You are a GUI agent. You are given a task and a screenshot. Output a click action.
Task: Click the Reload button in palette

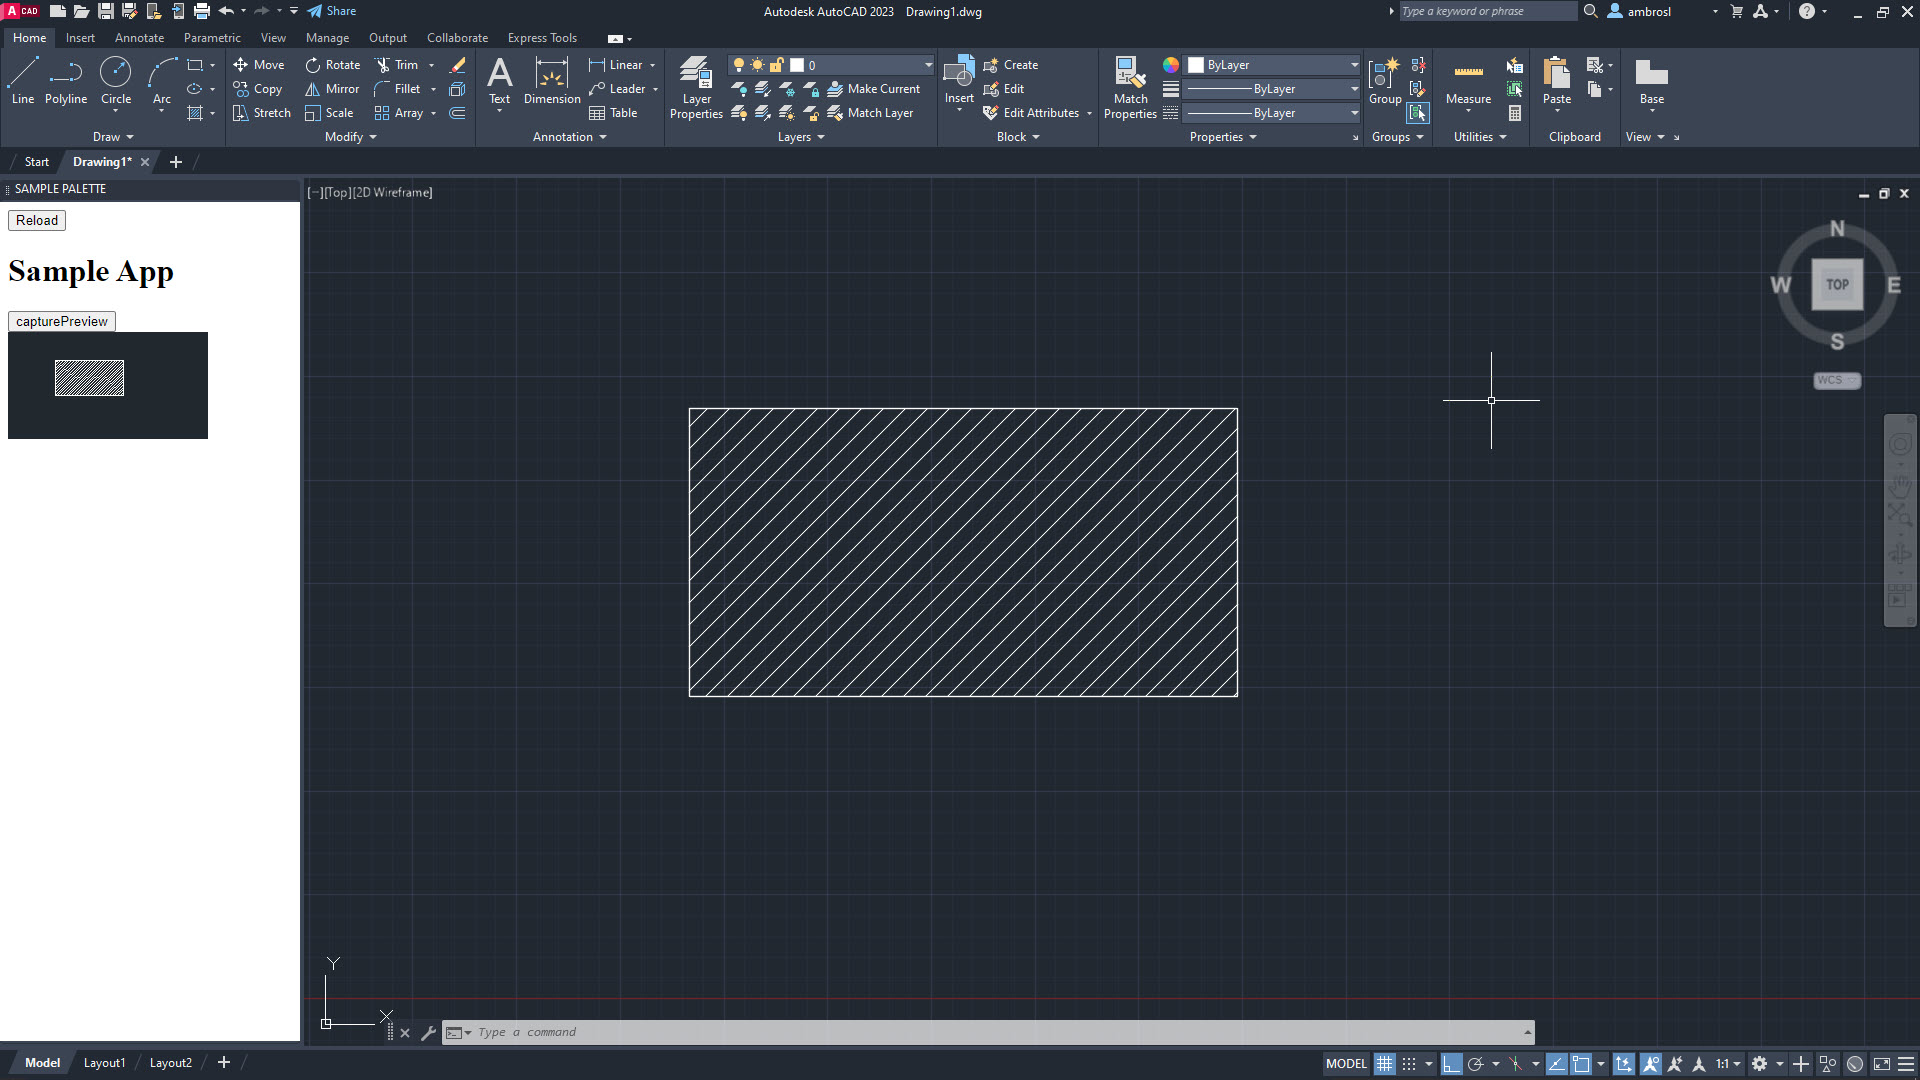pyautogui.click(x=37, y=220)
